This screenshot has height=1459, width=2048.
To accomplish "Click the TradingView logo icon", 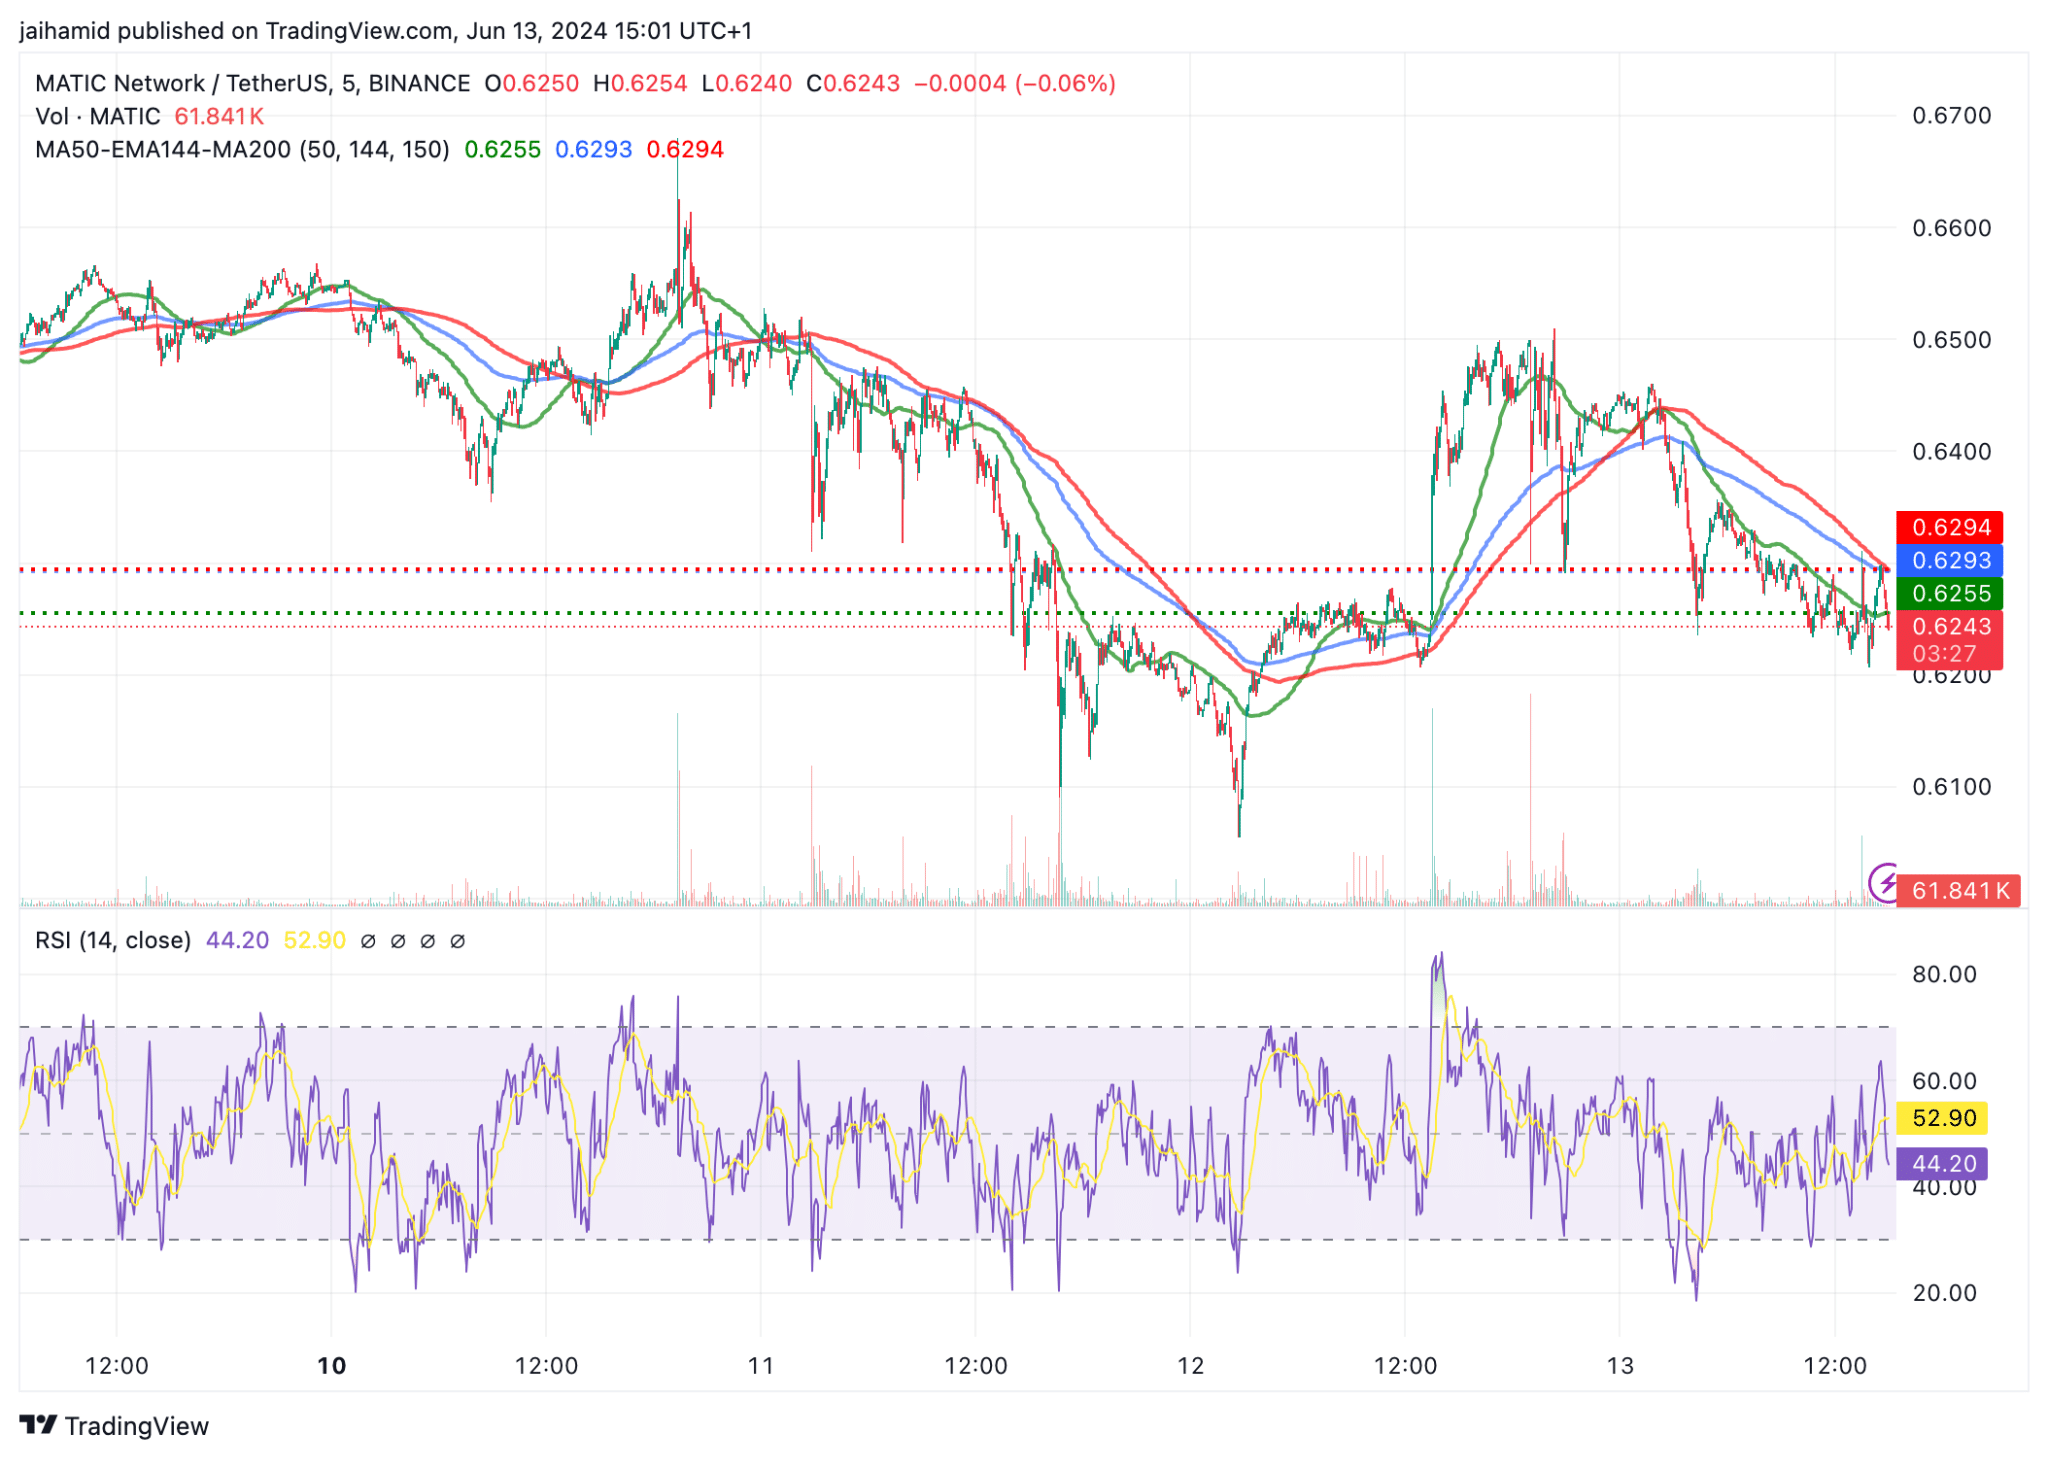I will tap(38, 1424).
